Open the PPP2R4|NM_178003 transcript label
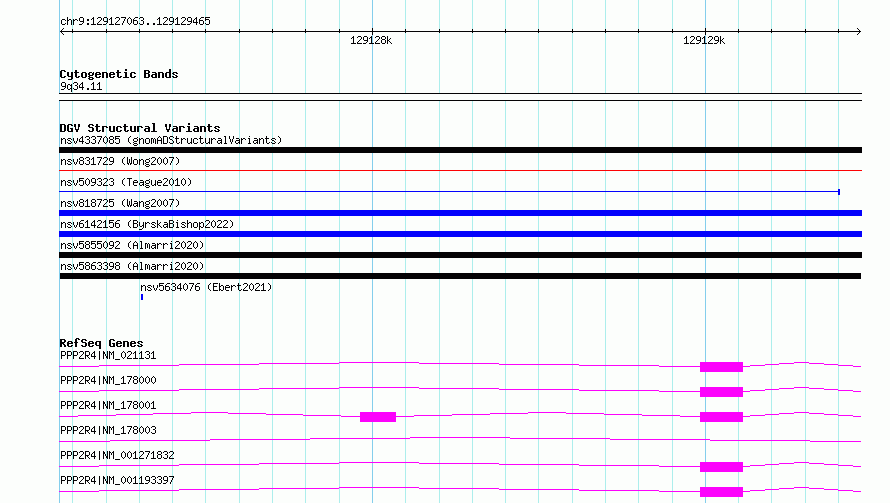The width and height of the screenshot is (890, 503). pos(108,430)
